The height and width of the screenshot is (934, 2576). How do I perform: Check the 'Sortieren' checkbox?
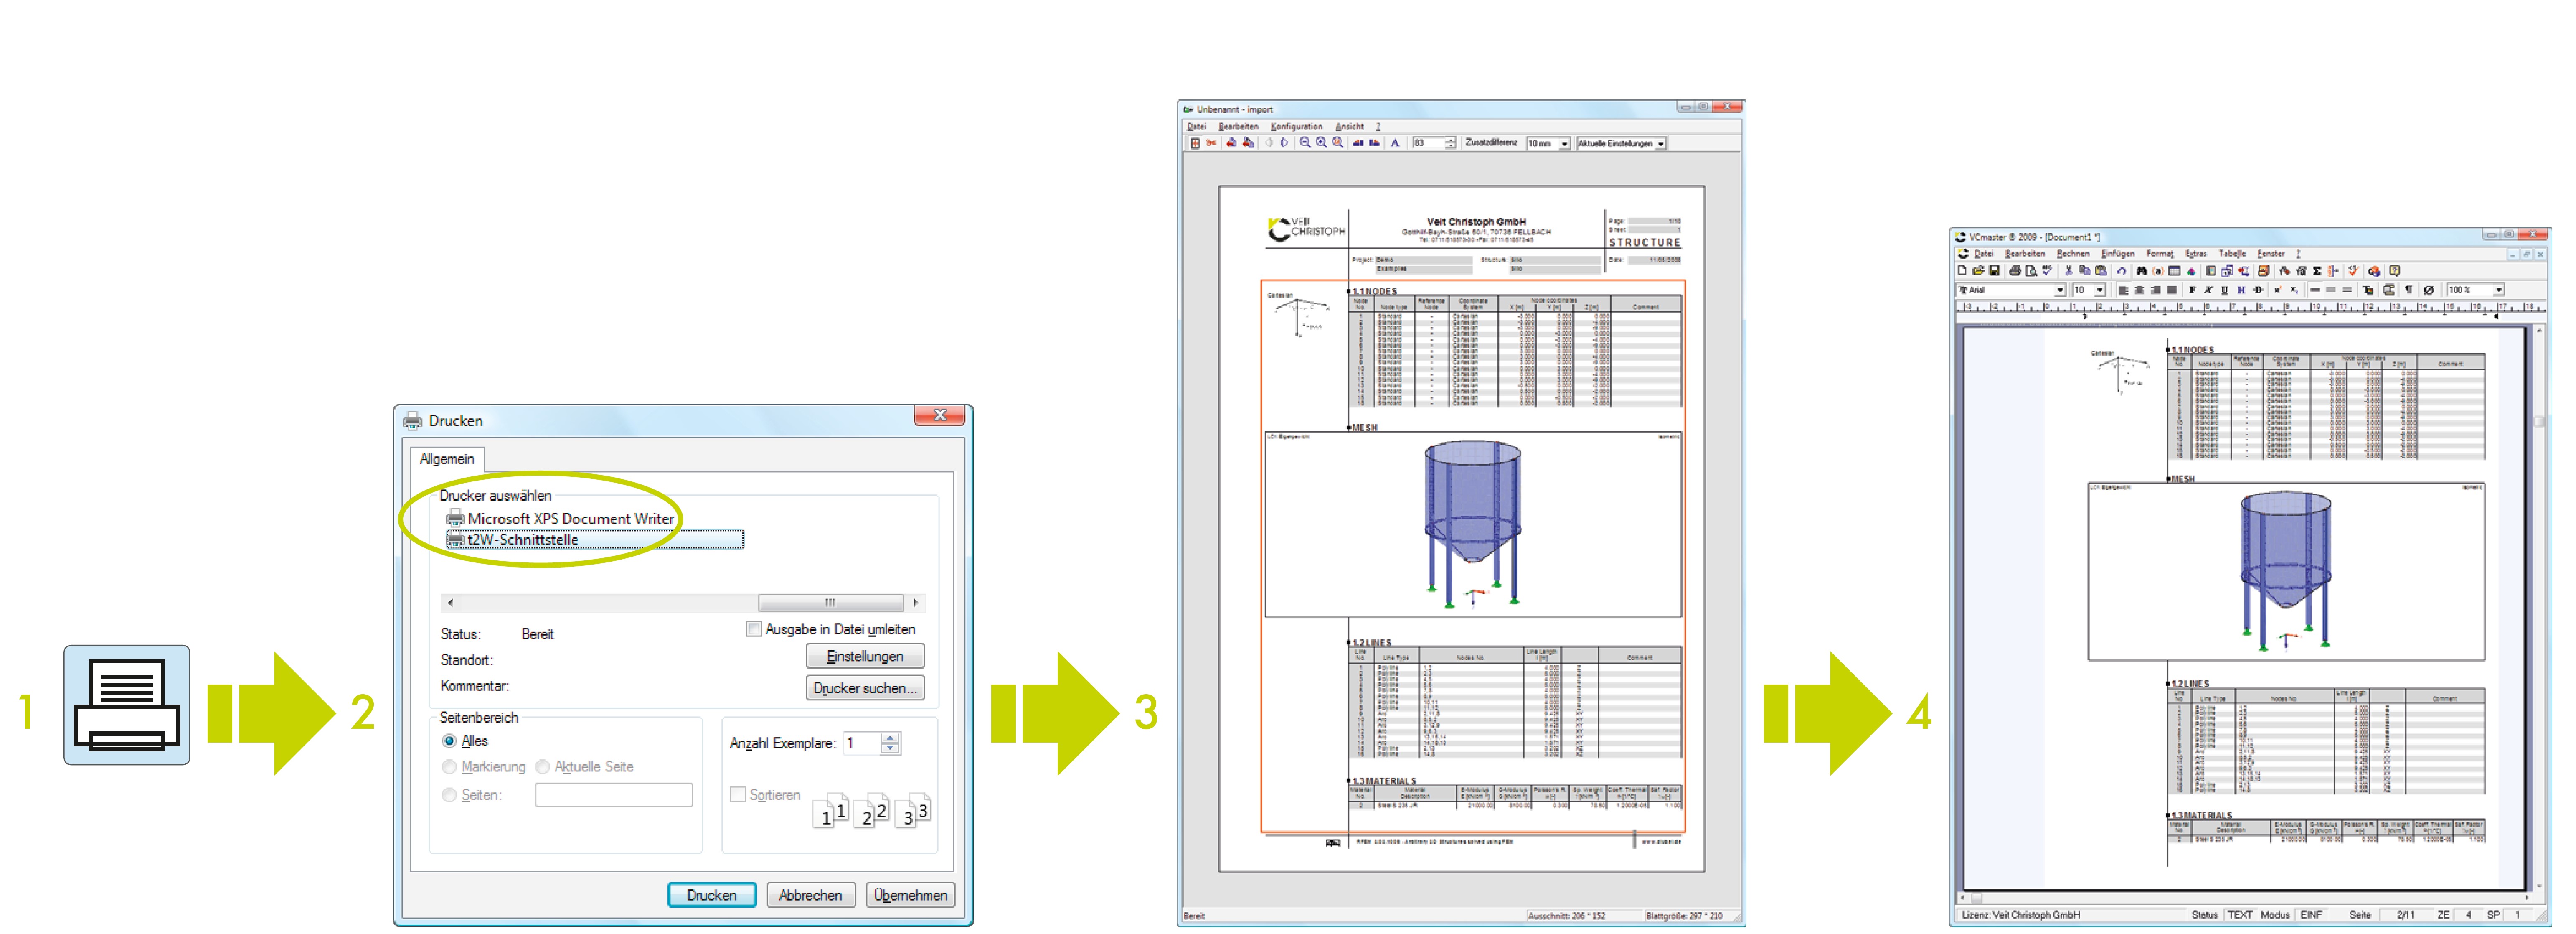pyautogui.click(x=738, y=794)
